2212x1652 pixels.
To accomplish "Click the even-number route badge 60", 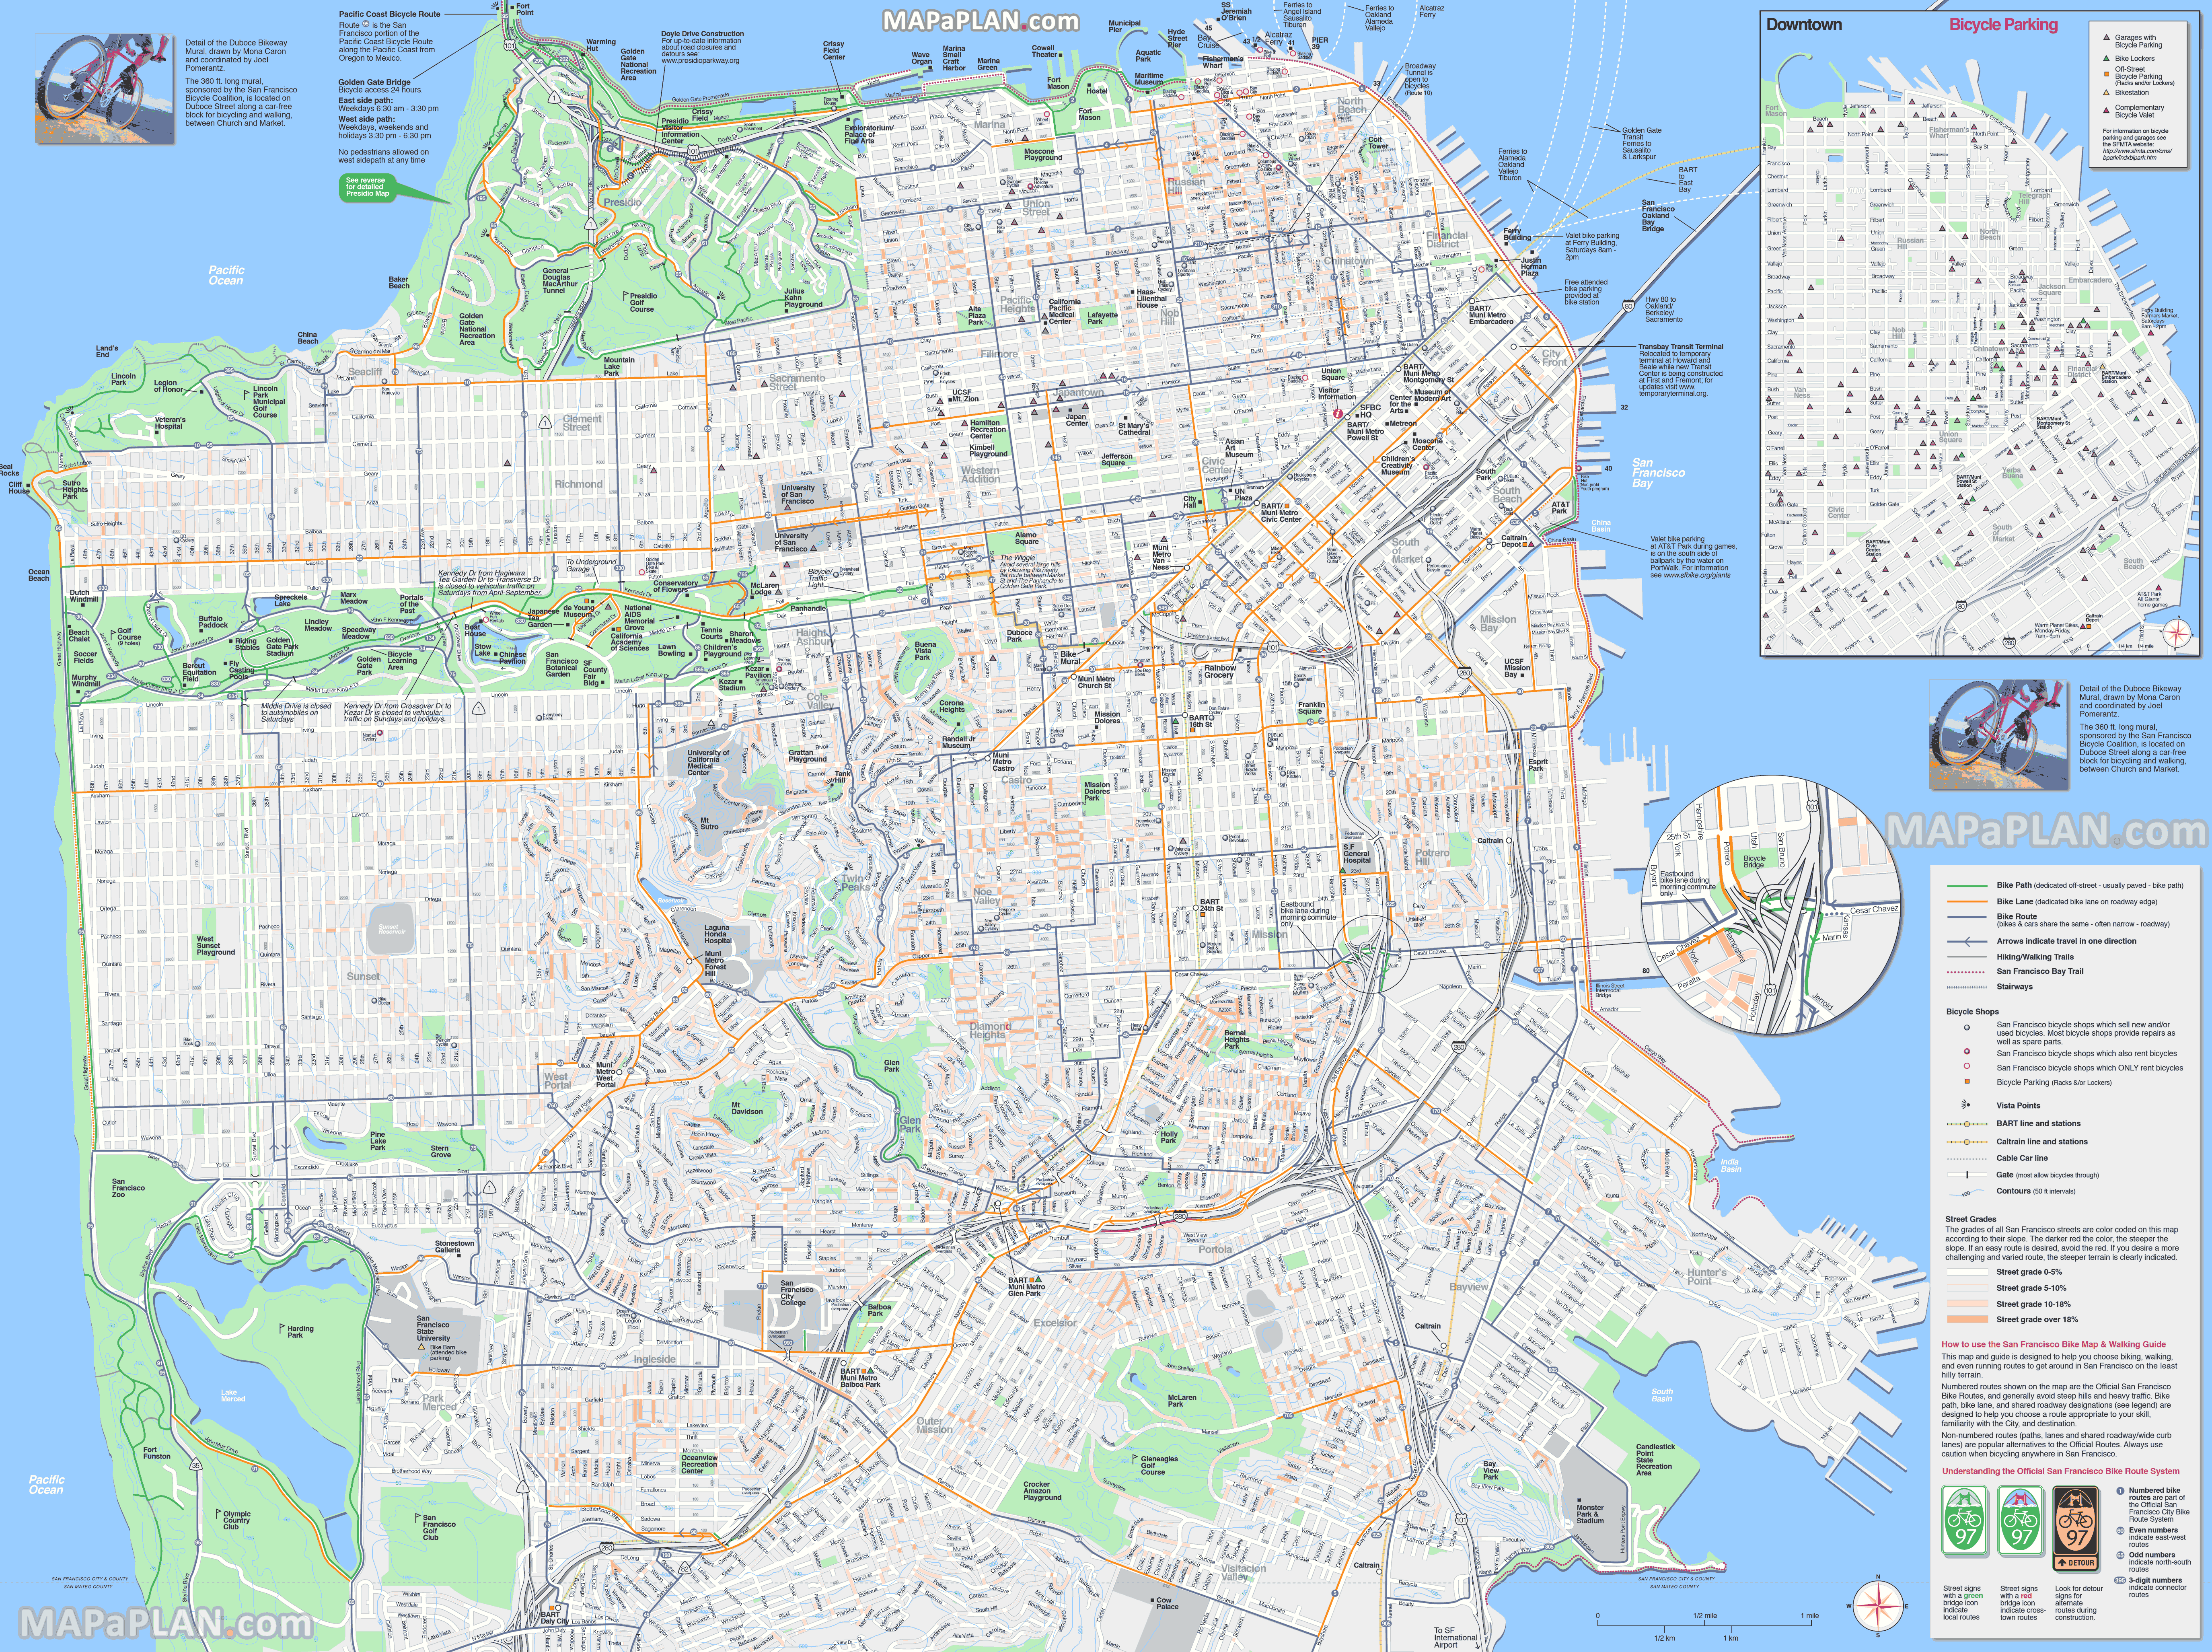I will tap(2120, 1530).
